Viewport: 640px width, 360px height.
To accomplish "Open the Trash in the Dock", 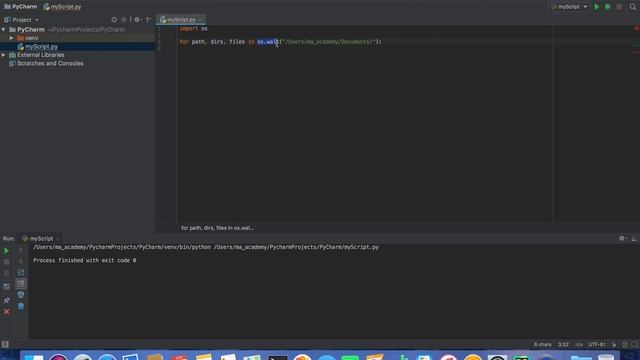I will [x=606, y=358].
